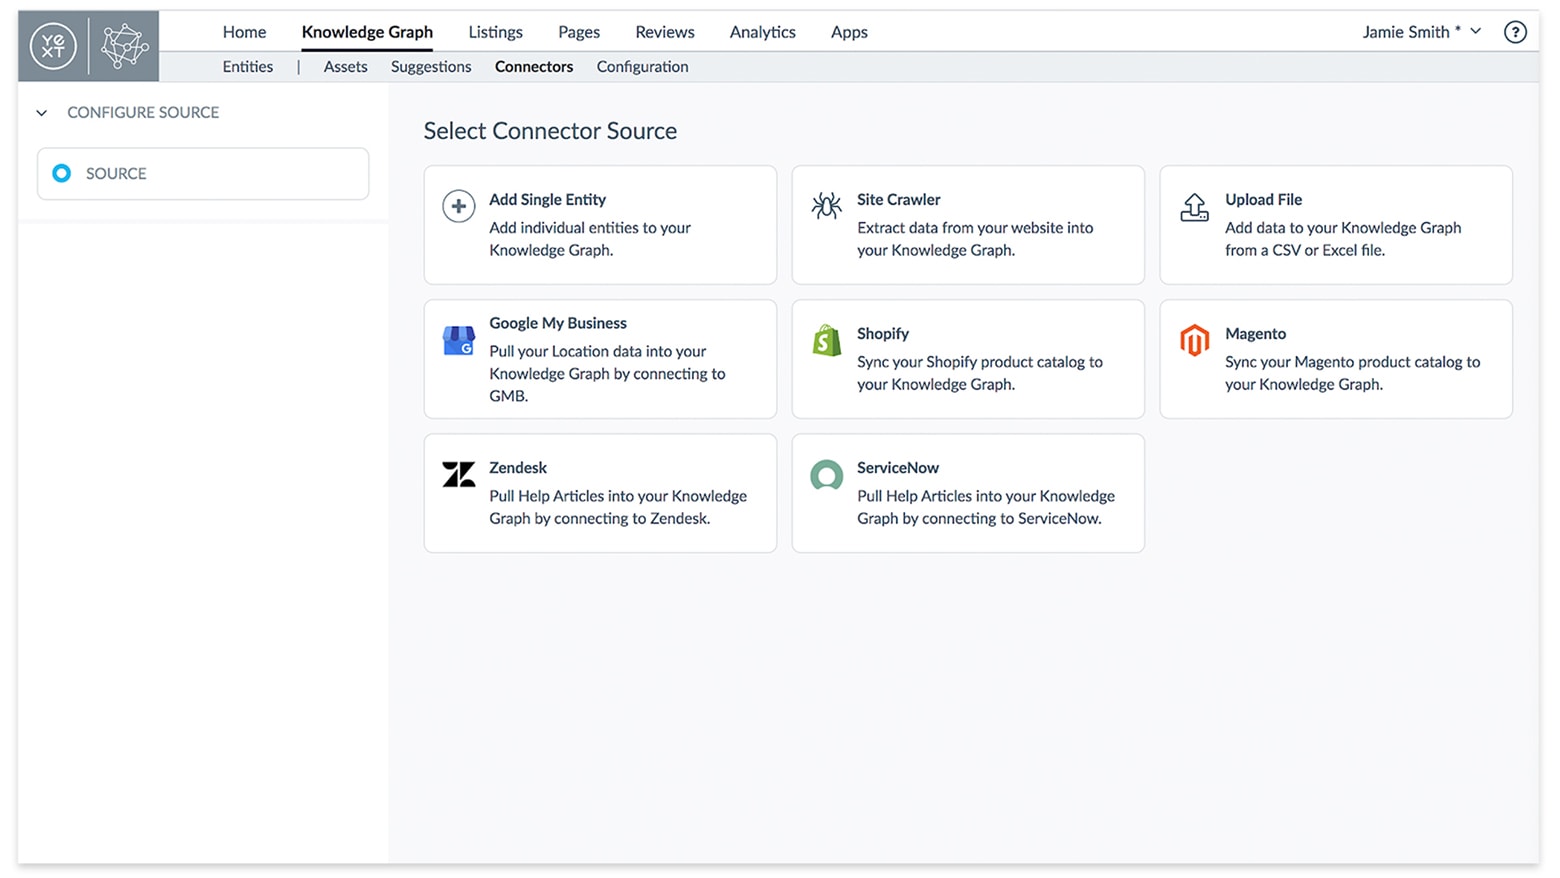
Task: Open the Configuration subtab
Action: 642,67
